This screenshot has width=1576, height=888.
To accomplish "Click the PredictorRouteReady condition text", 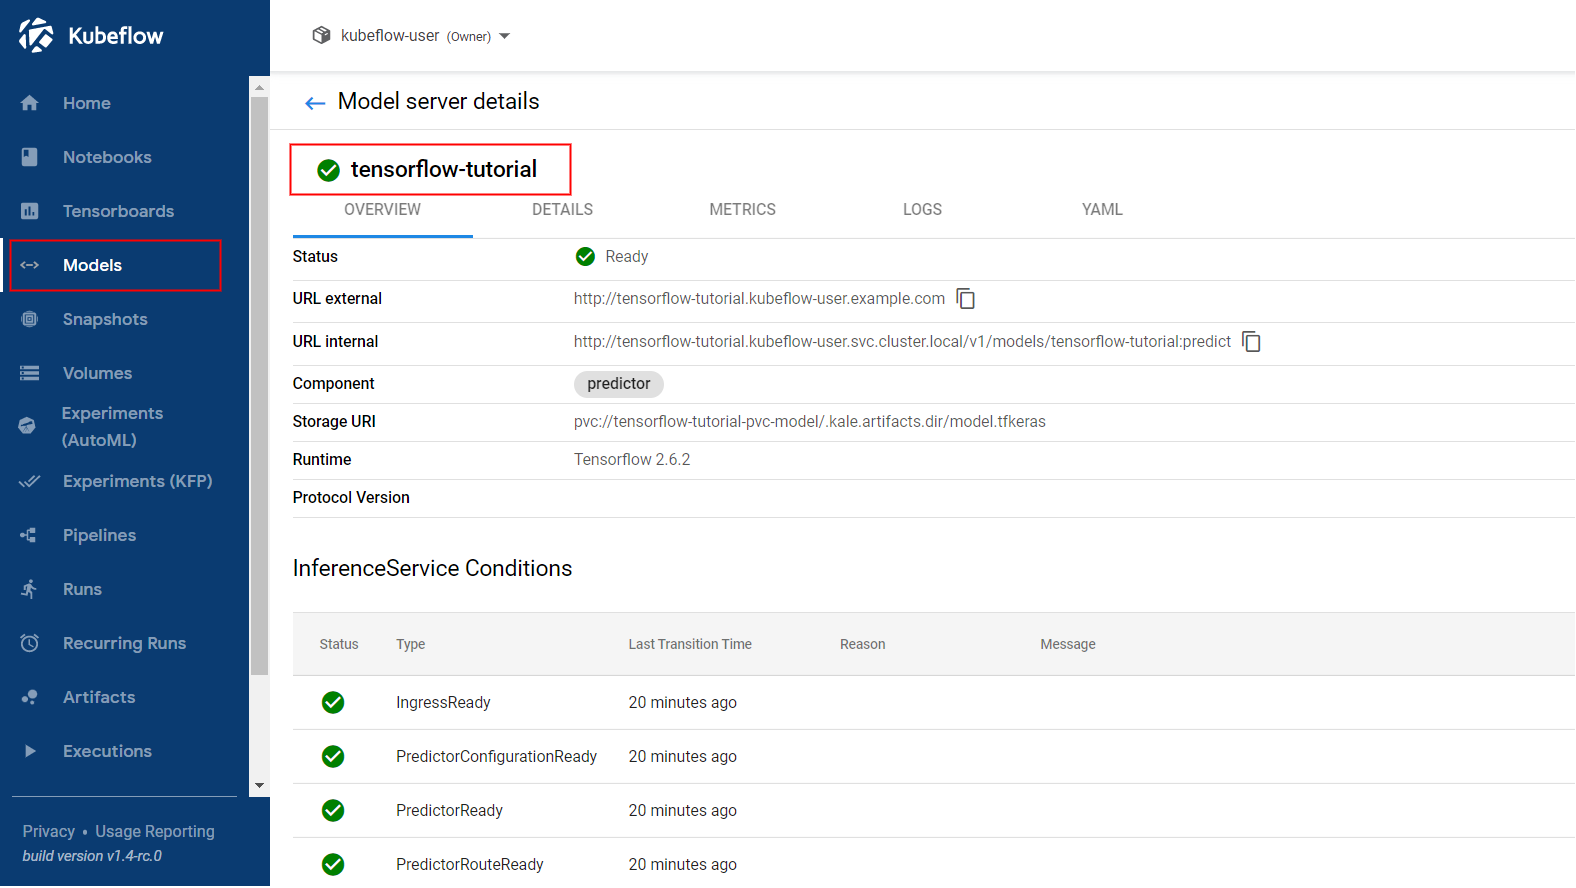I will [x=470, y=865].
